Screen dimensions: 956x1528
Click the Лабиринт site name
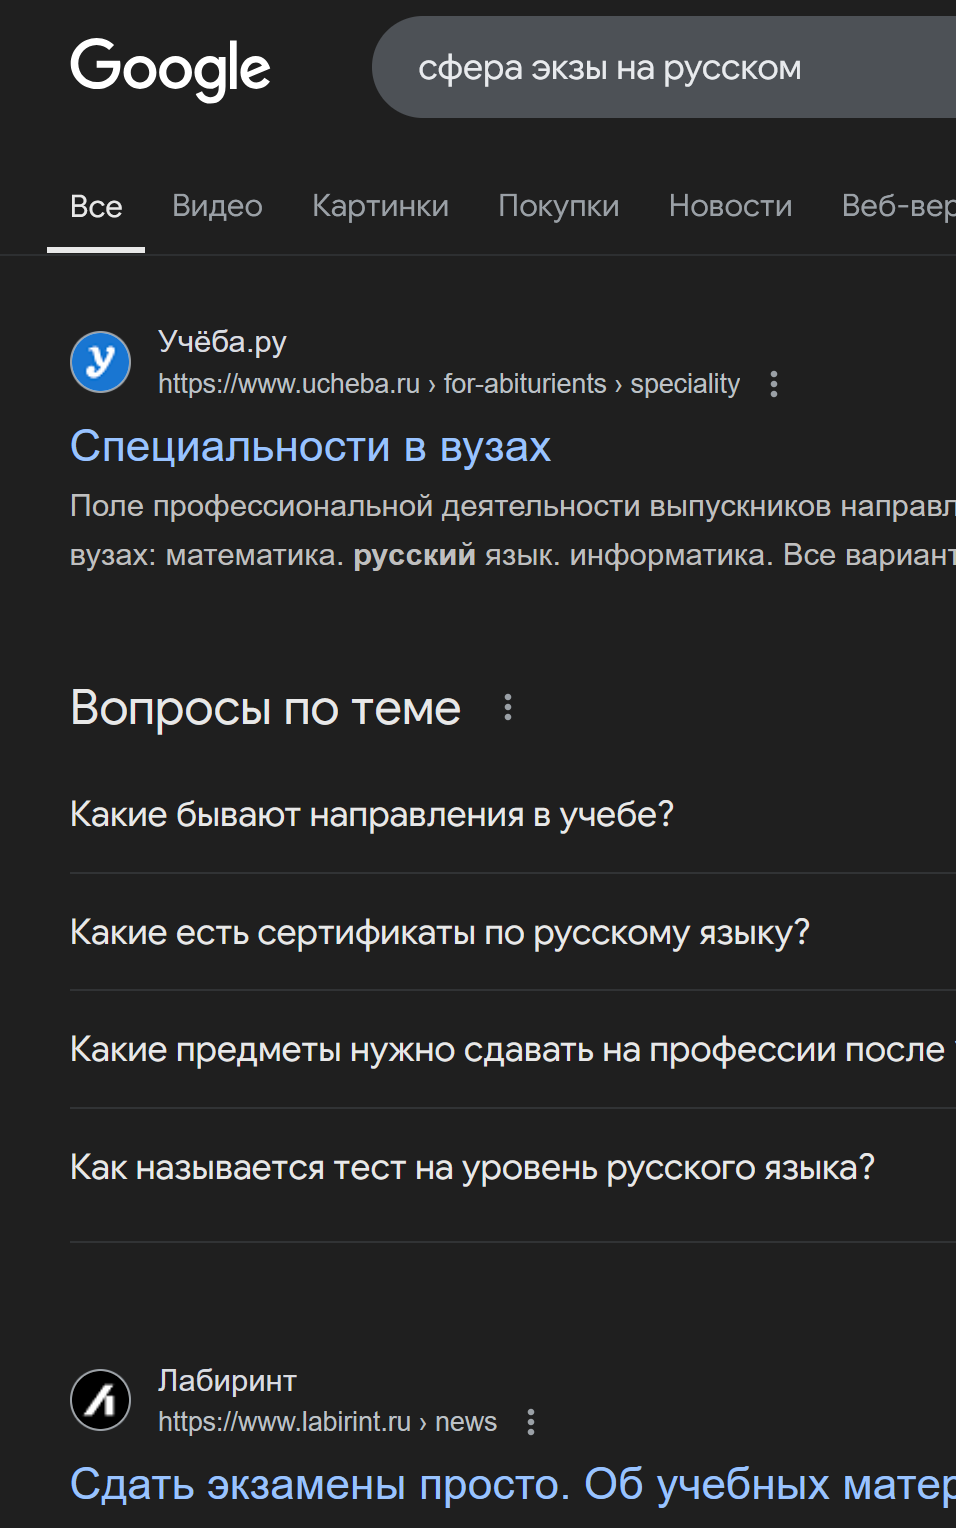[227, 1380]
